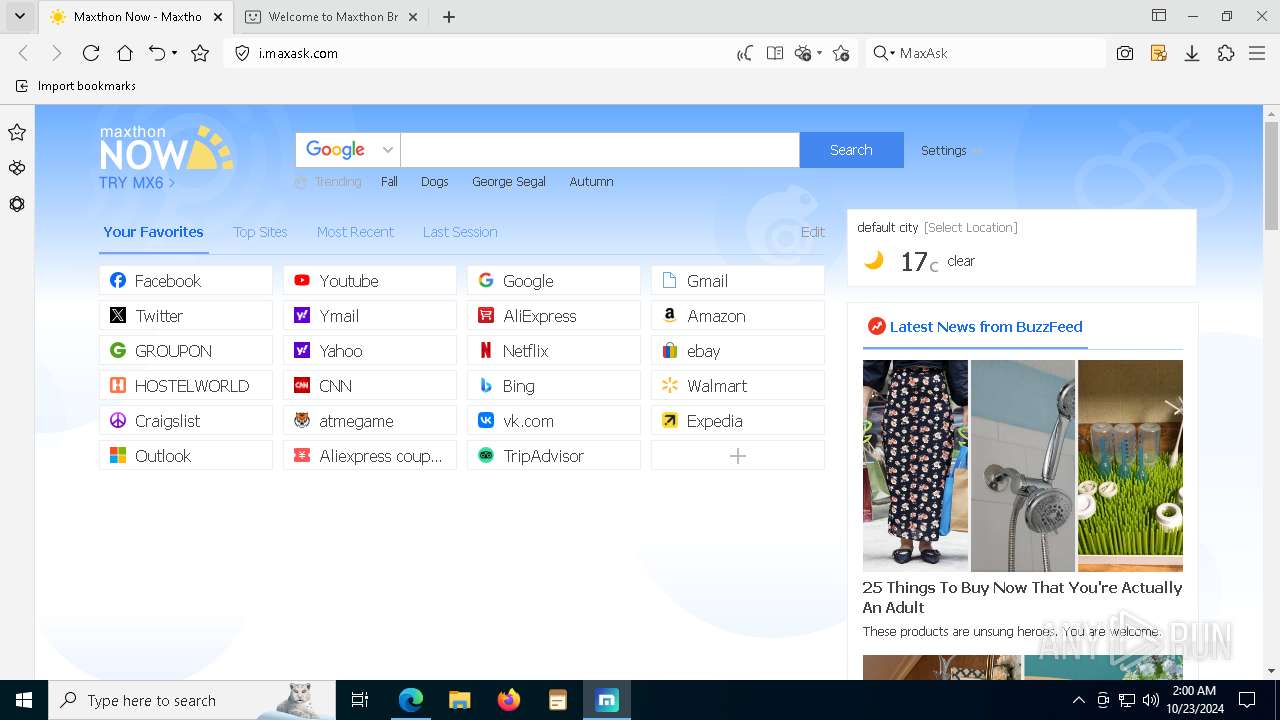Click the undo closed tab arrow
This screenshot has width=1280, height=720.
[x=157, y=53]
